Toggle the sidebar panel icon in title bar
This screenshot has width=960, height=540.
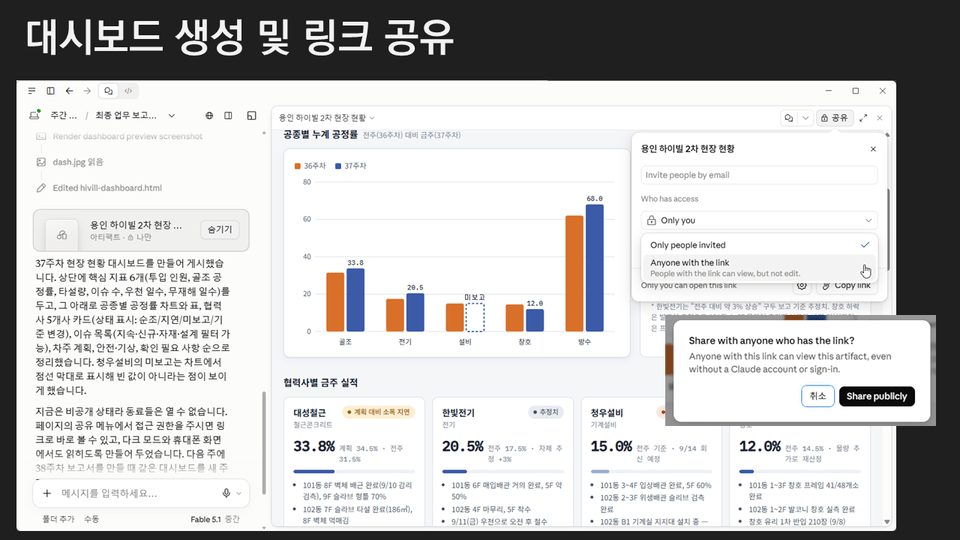tap(51, 91)
